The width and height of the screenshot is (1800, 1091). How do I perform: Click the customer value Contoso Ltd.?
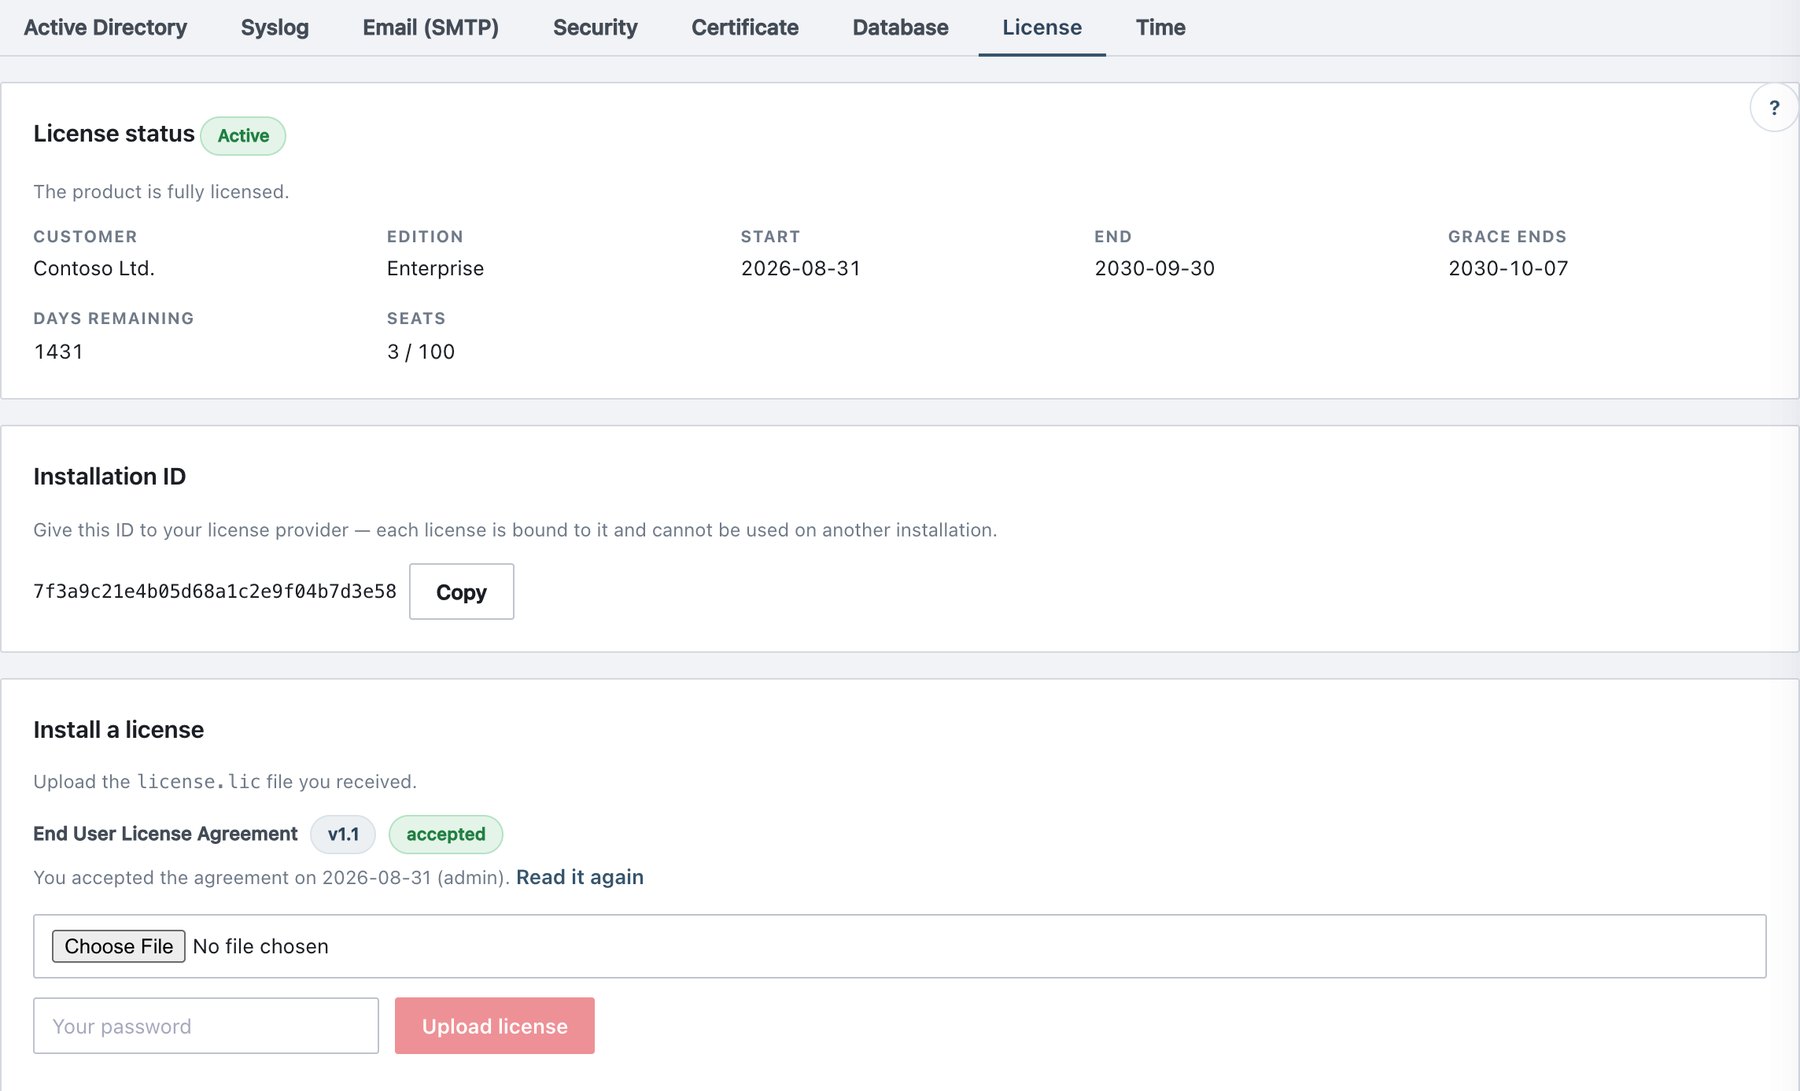coord(94,268)
